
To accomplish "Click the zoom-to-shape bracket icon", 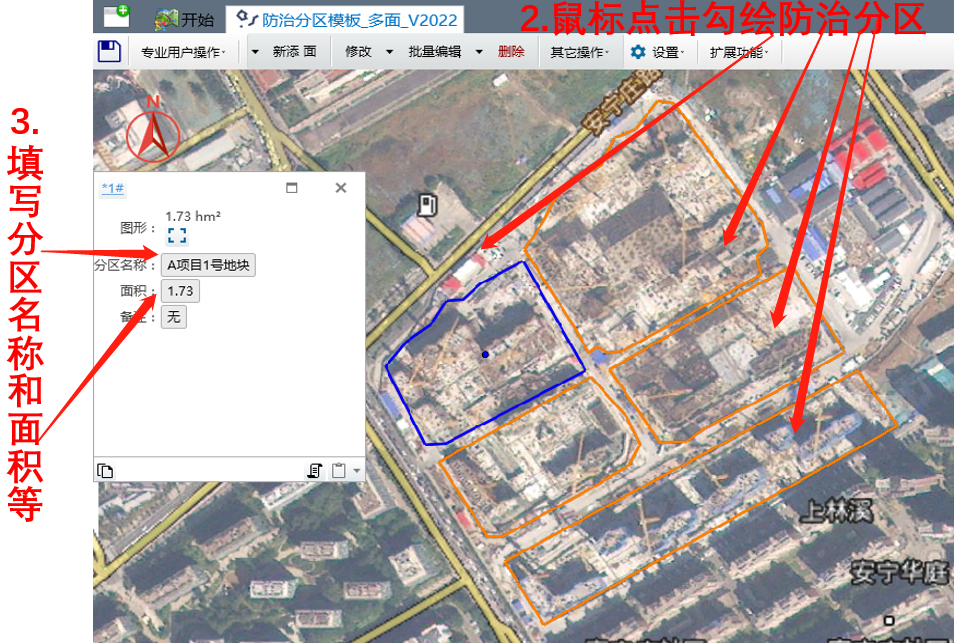I will [x=177, y=235].
